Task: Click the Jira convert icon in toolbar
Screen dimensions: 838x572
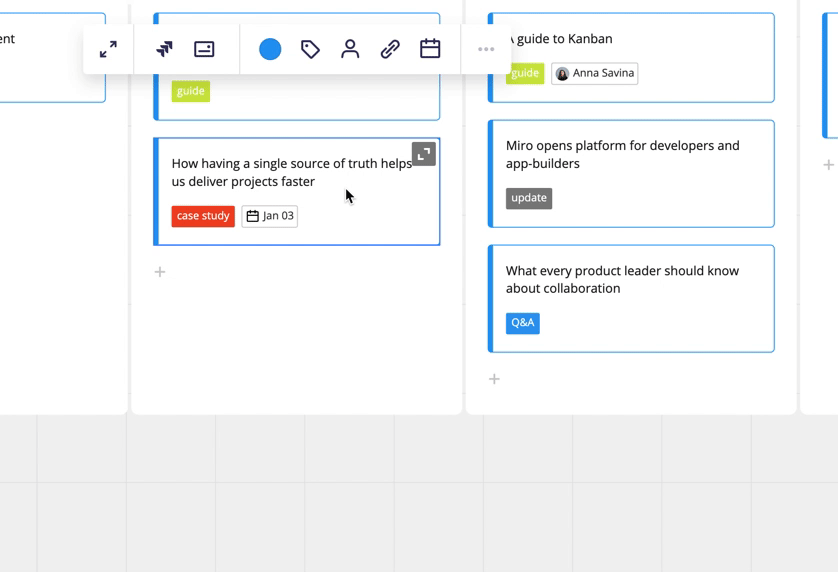Action: [164, 49]
